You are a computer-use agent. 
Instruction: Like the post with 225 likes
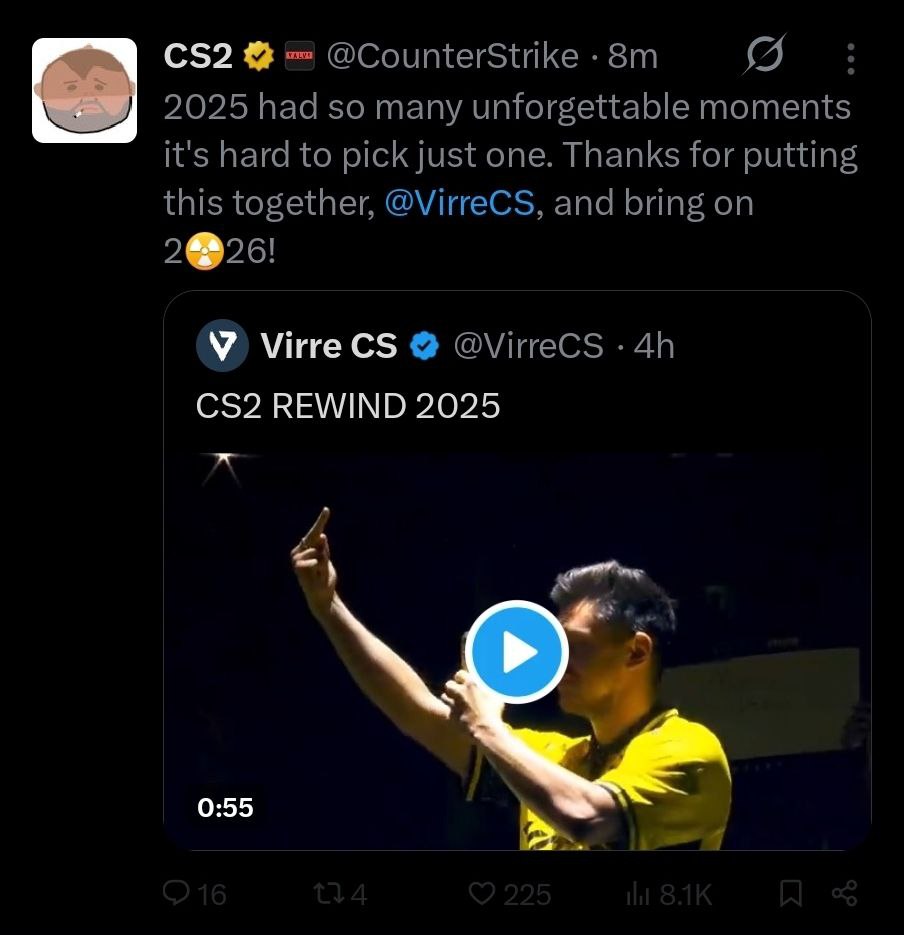(x=509, y=893)
